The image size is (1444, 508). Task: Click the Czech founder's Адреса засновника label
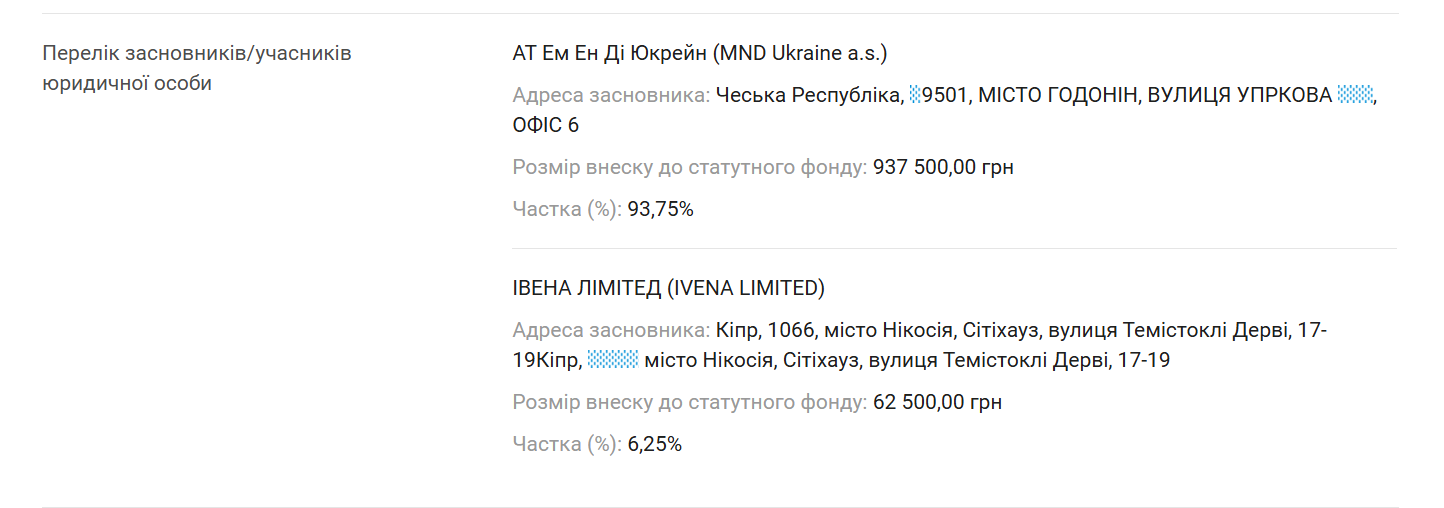click(611, 95)
